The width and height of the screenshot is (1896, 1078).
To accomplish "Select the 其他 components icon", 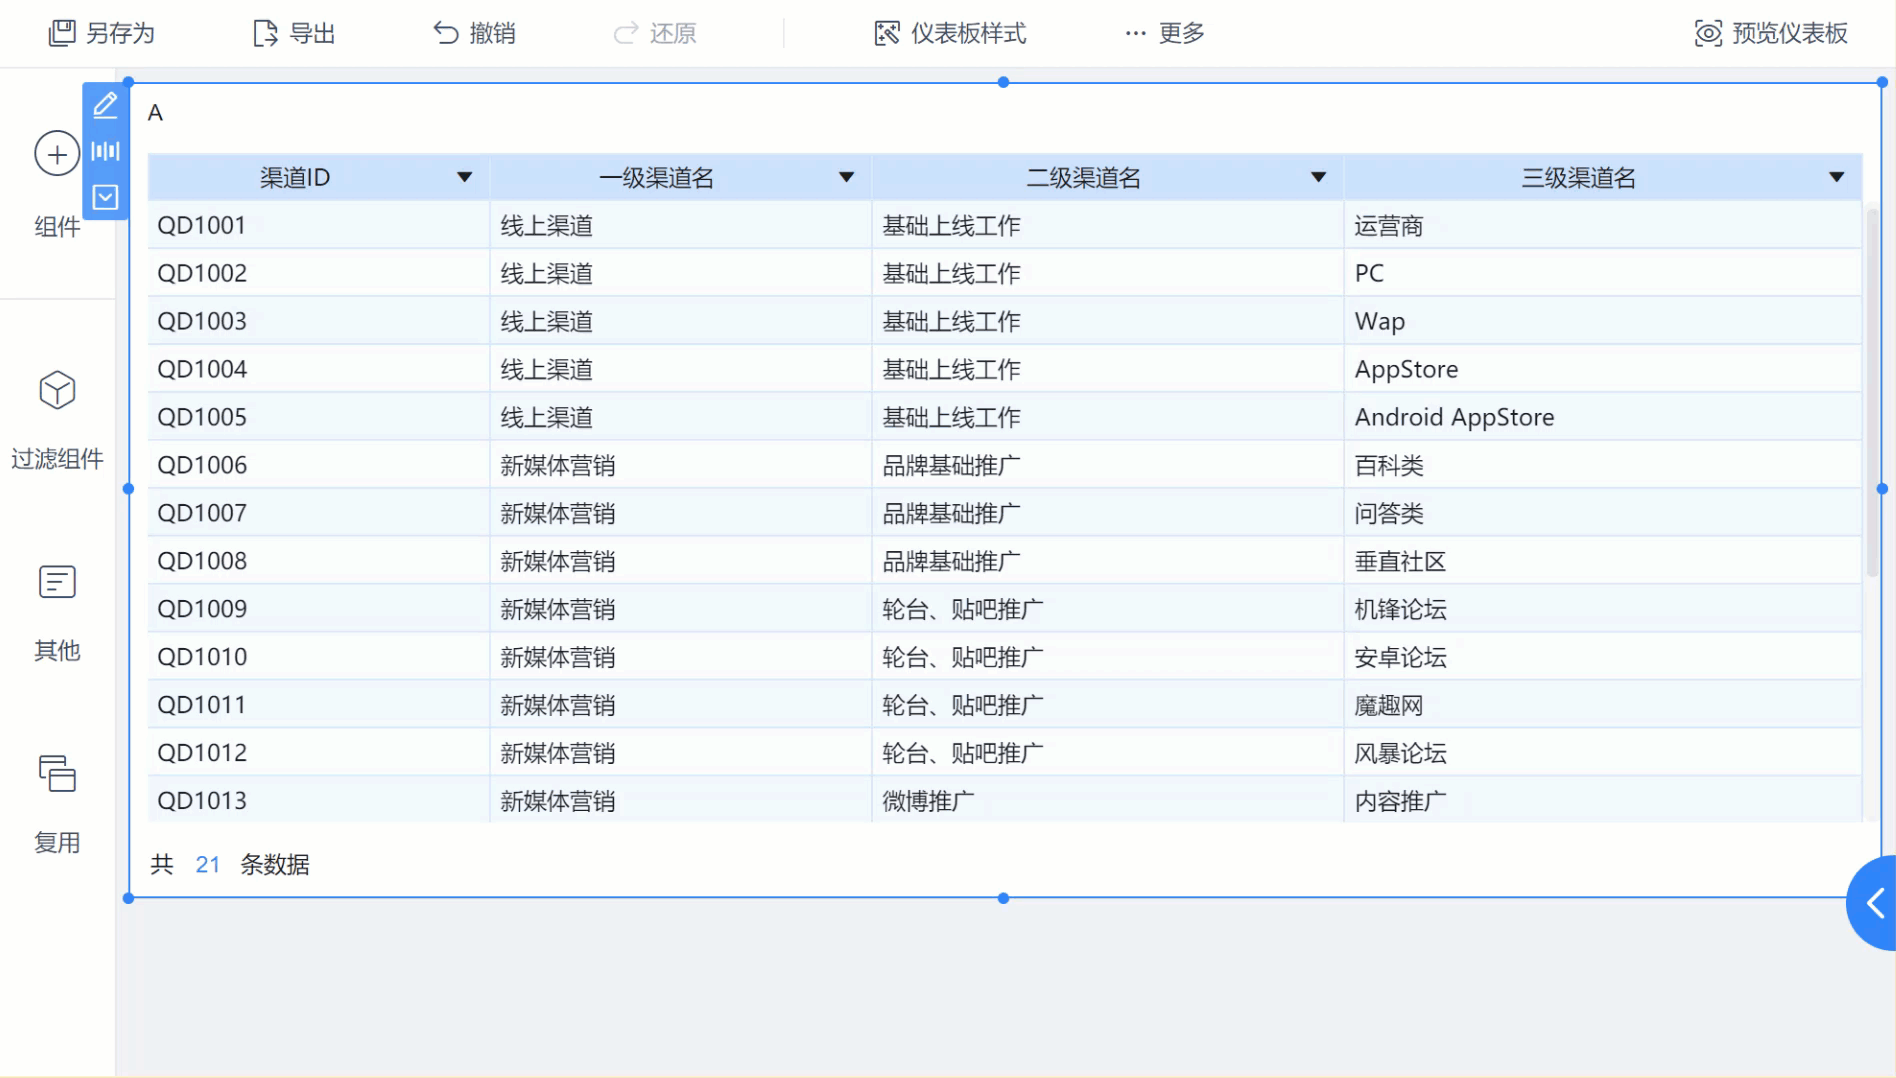I will click(x=56, y=582).
